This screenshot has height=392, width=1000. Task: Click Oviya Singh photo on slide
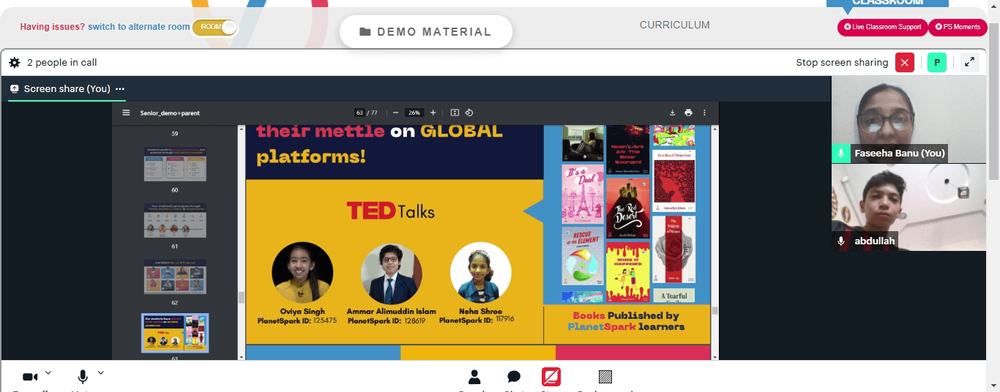tap(302, 272)
